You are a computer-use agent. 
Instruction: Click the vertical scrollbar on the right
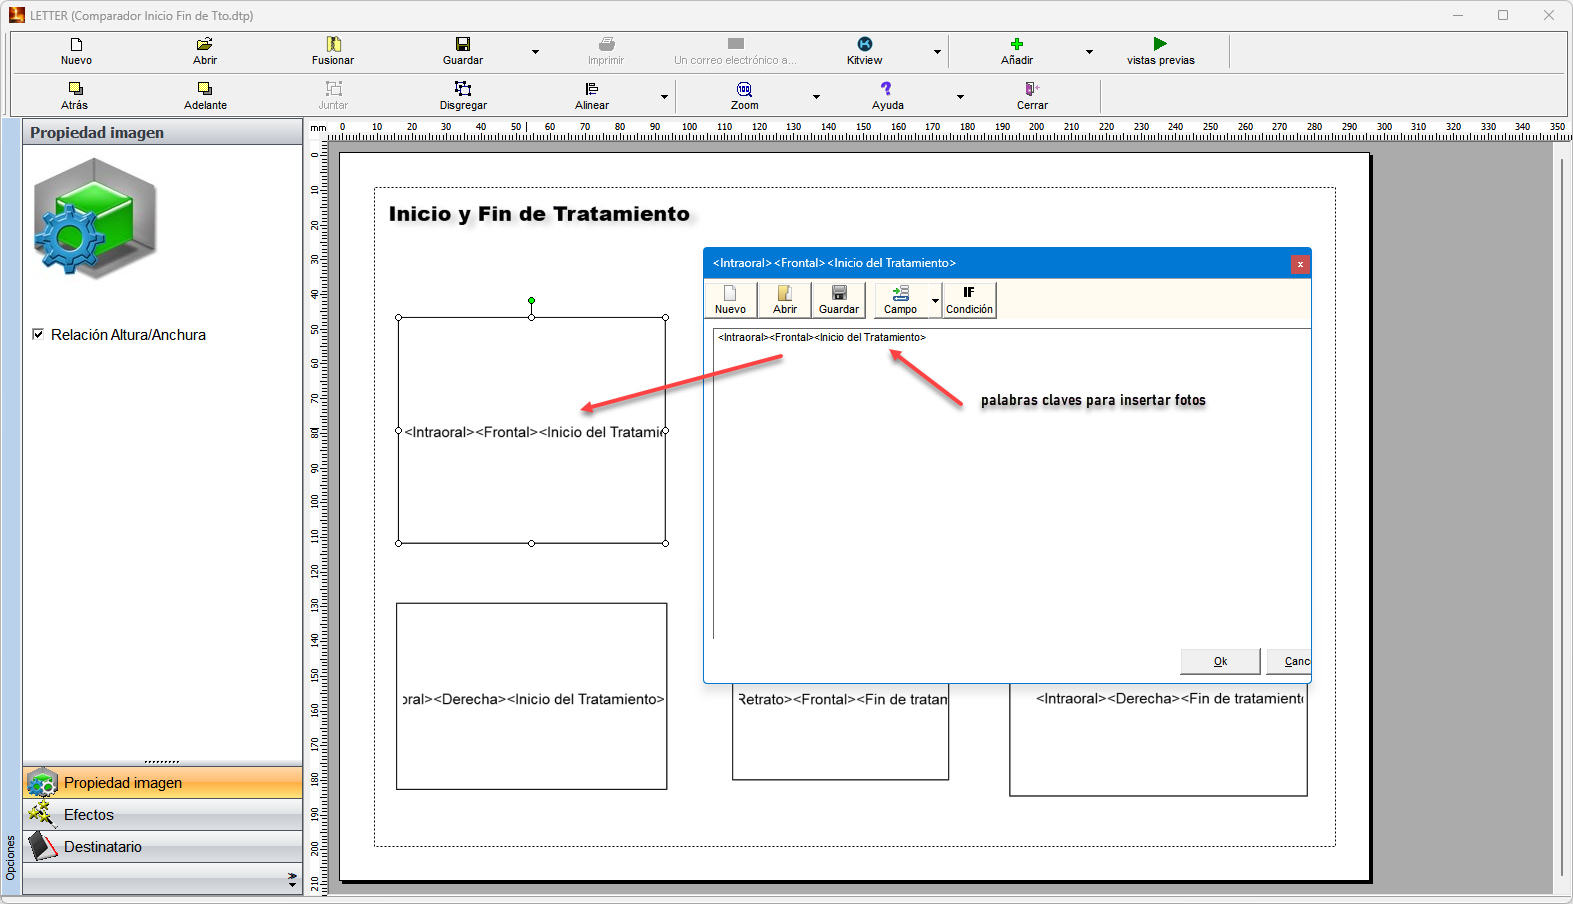pyautogui.click(x=1562, y=500)
